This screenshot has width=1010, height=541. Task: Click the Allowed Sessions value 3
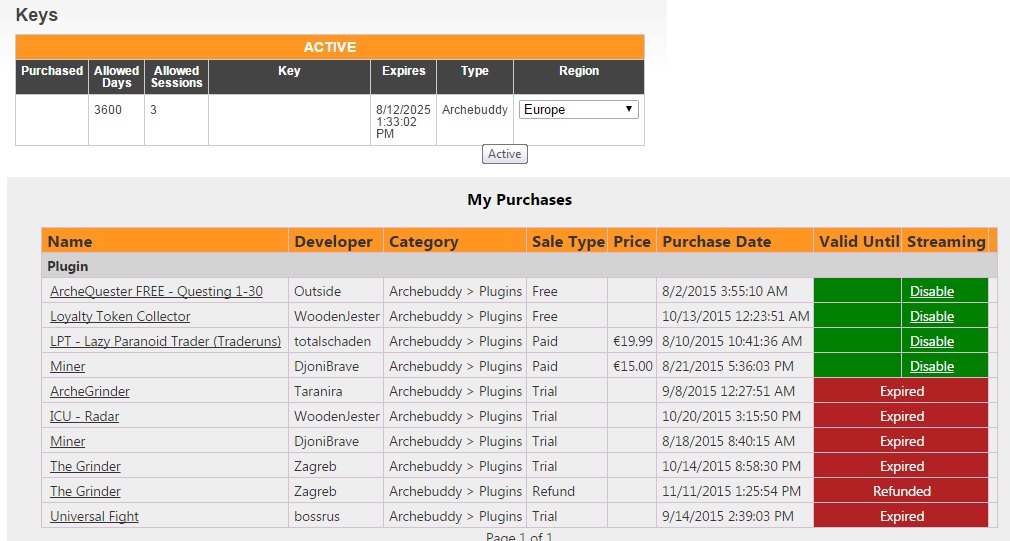(153, 109)
